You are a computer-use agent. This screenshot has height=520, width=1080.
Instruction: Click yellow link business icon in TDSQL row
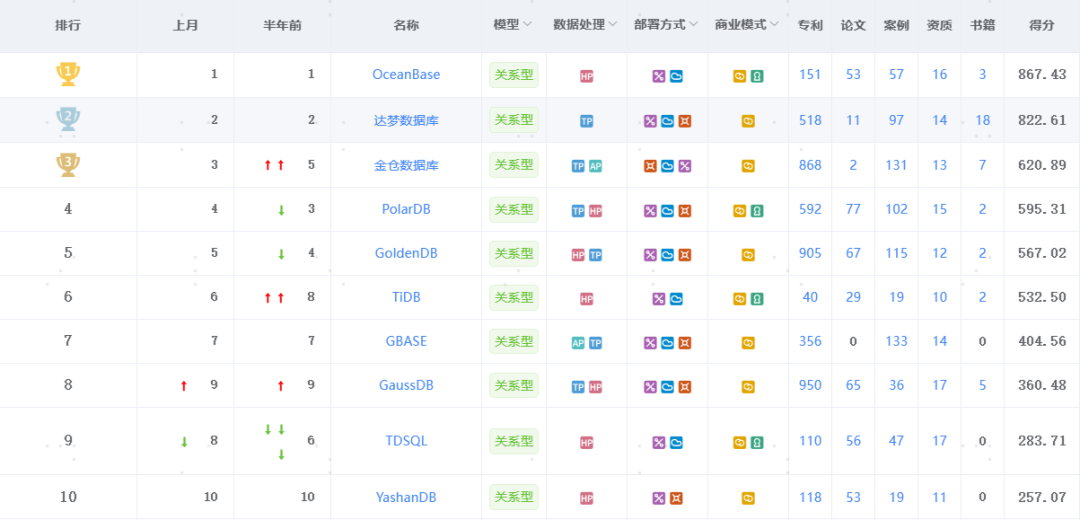[740, 442]
